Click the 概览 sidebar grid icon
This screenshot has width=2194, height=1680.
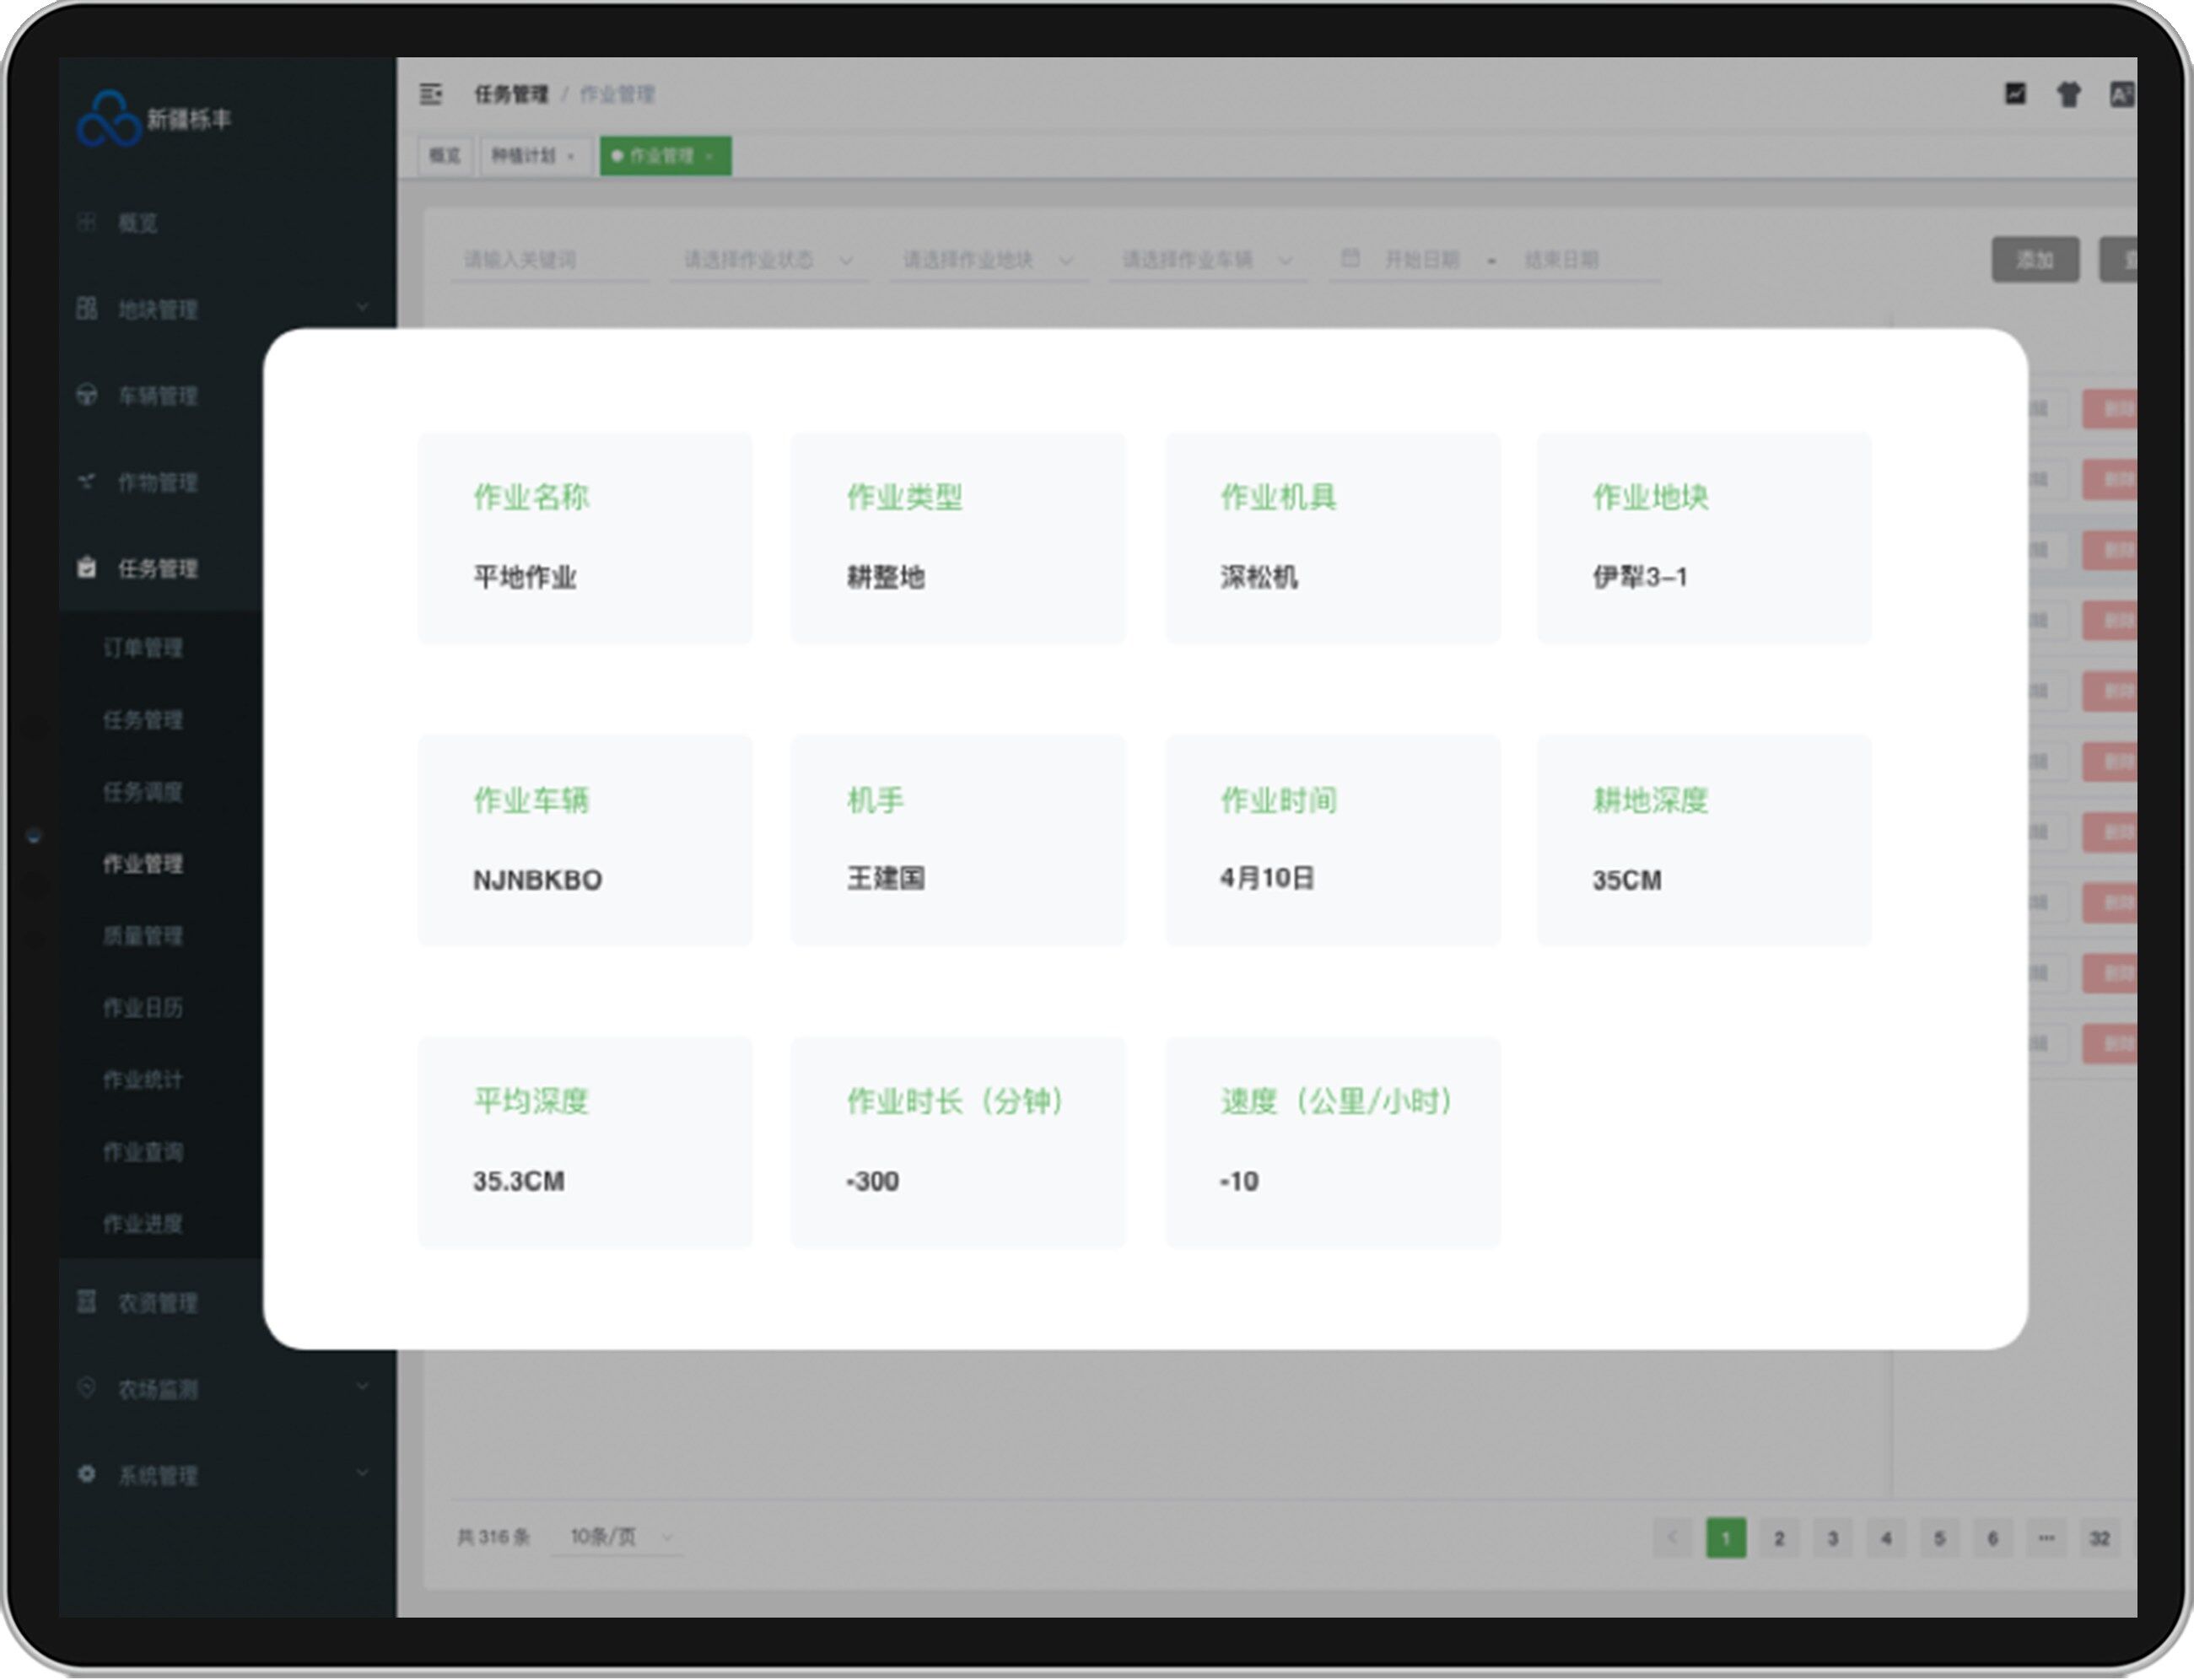click(87, 222)
